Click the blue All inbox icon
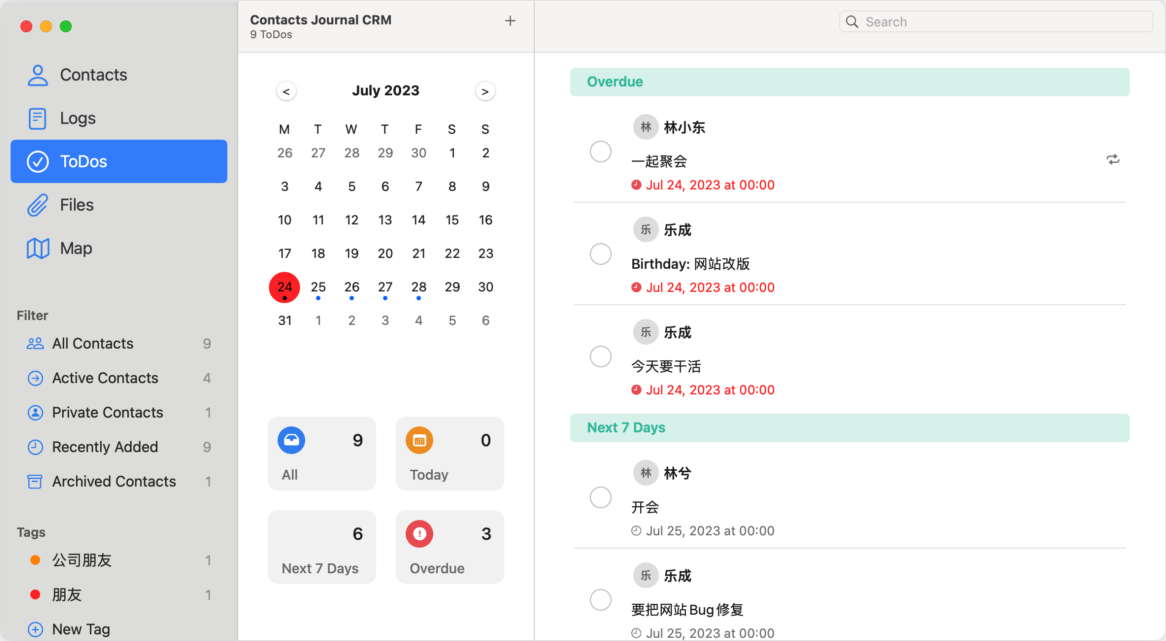Image resolution: width=1166 pixels, height=641 pixels. (292, 440)
